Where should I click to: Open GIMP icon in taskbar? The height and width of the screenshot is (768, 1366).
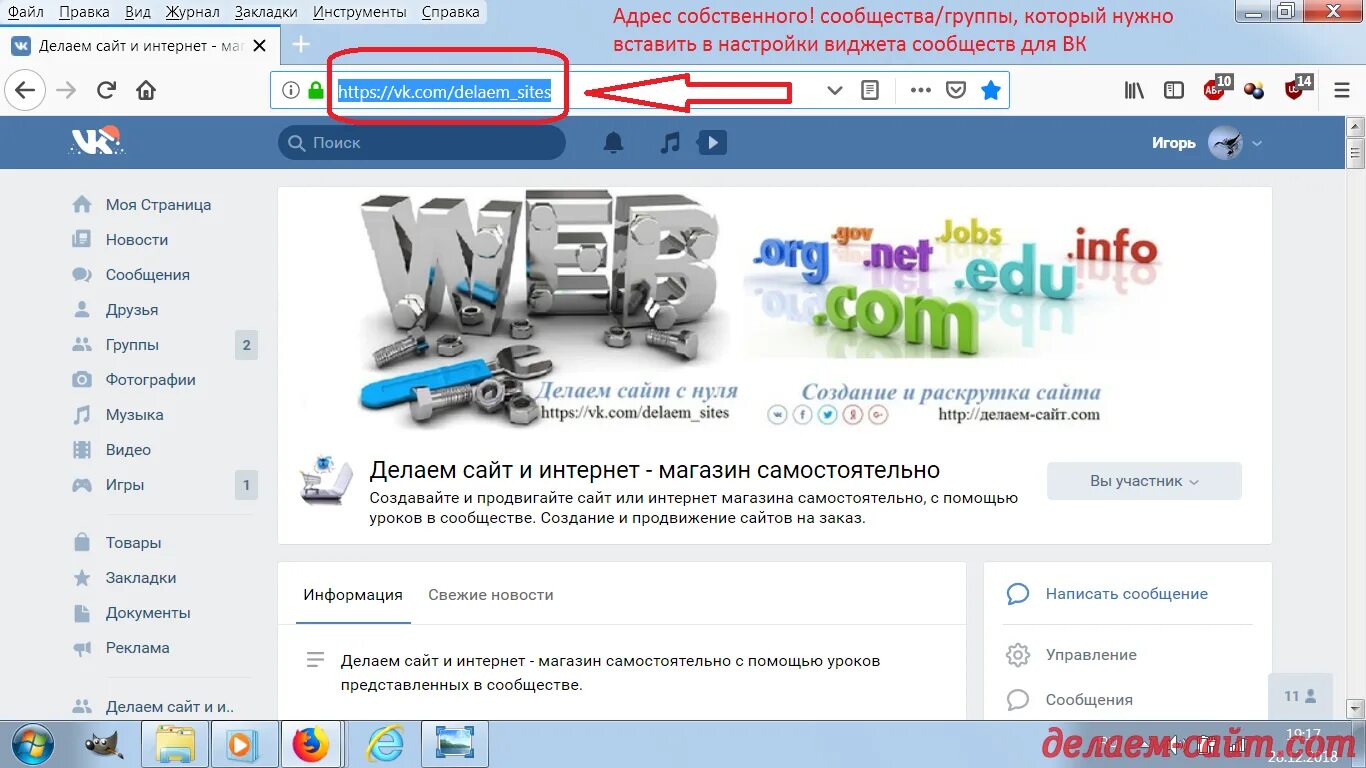pyautogui.click(x=104, y=744)
